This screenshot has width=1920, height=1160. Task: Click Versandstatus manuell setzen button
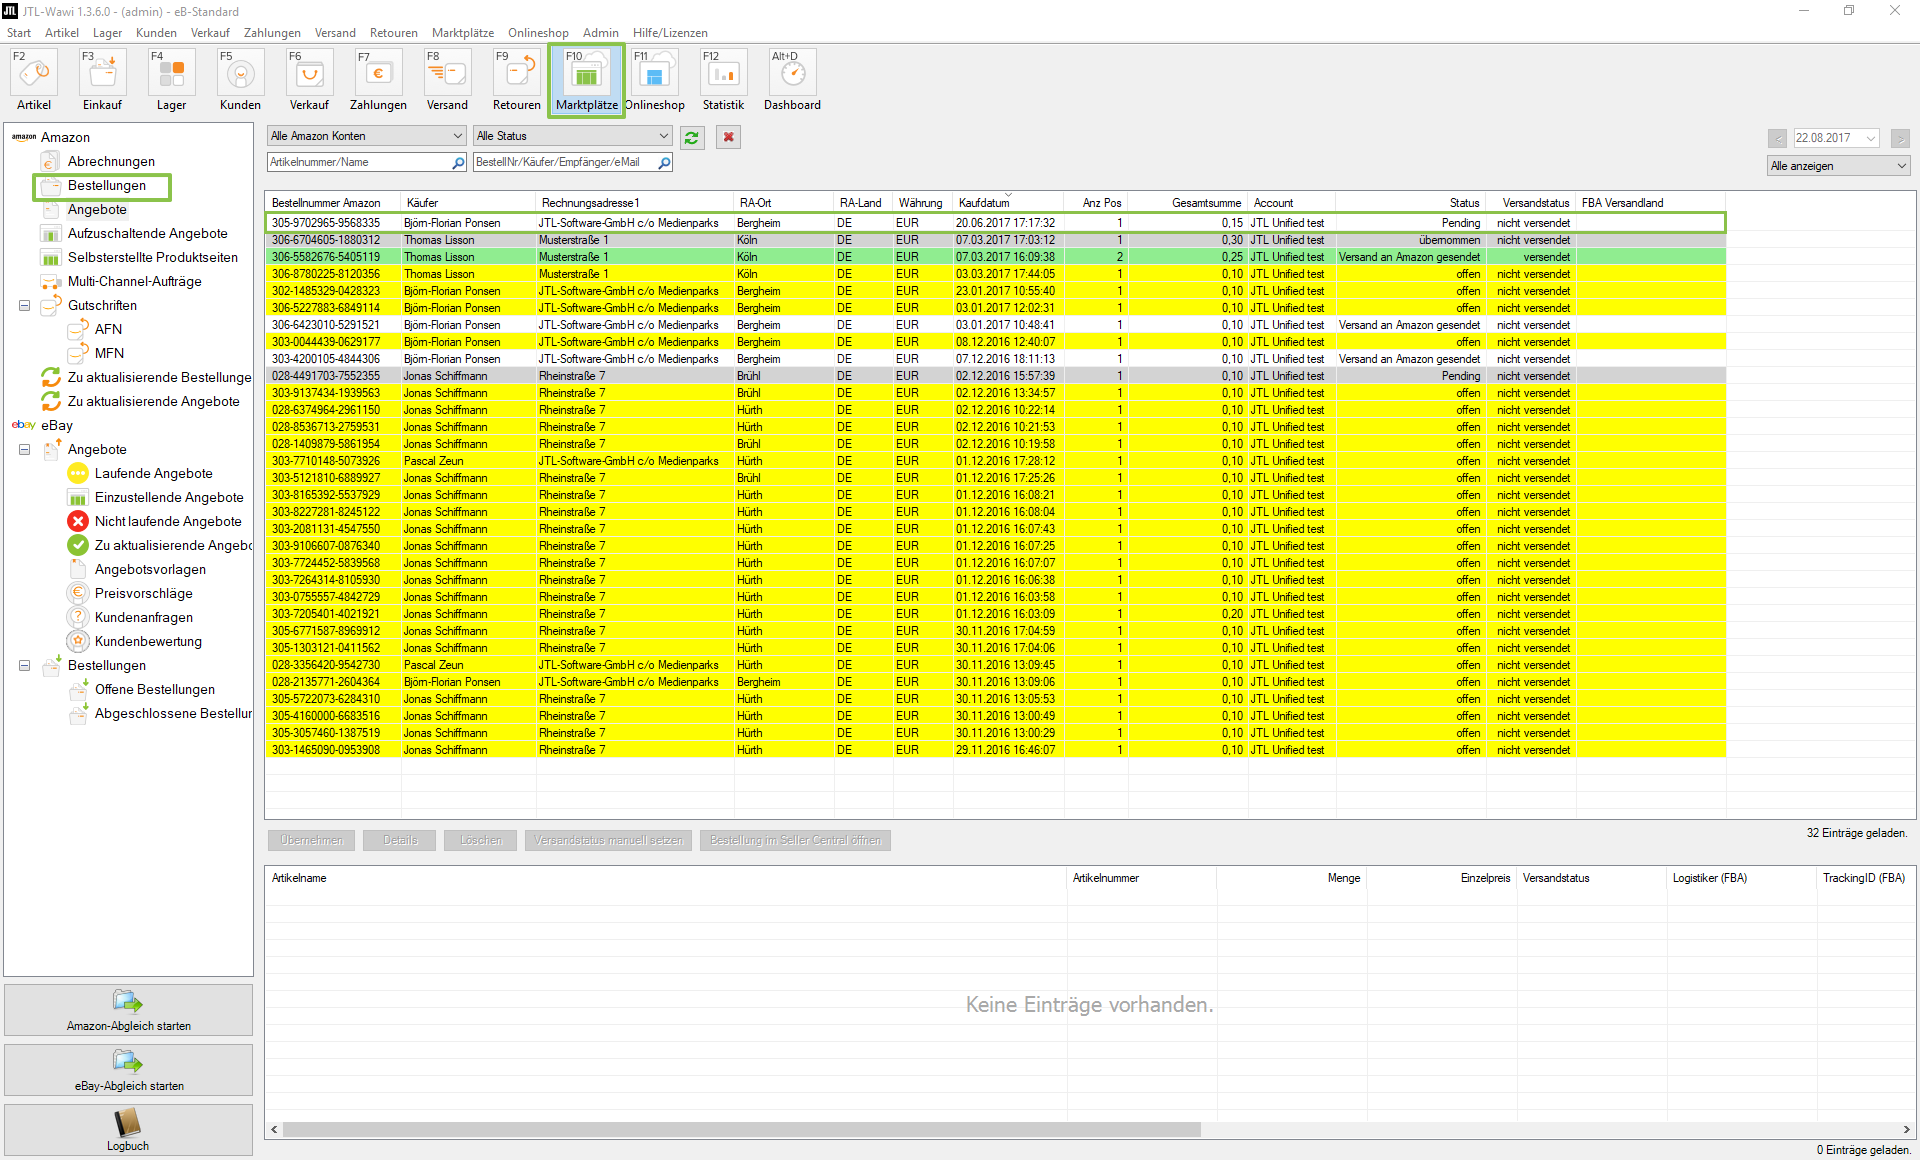tap(609, 841)
